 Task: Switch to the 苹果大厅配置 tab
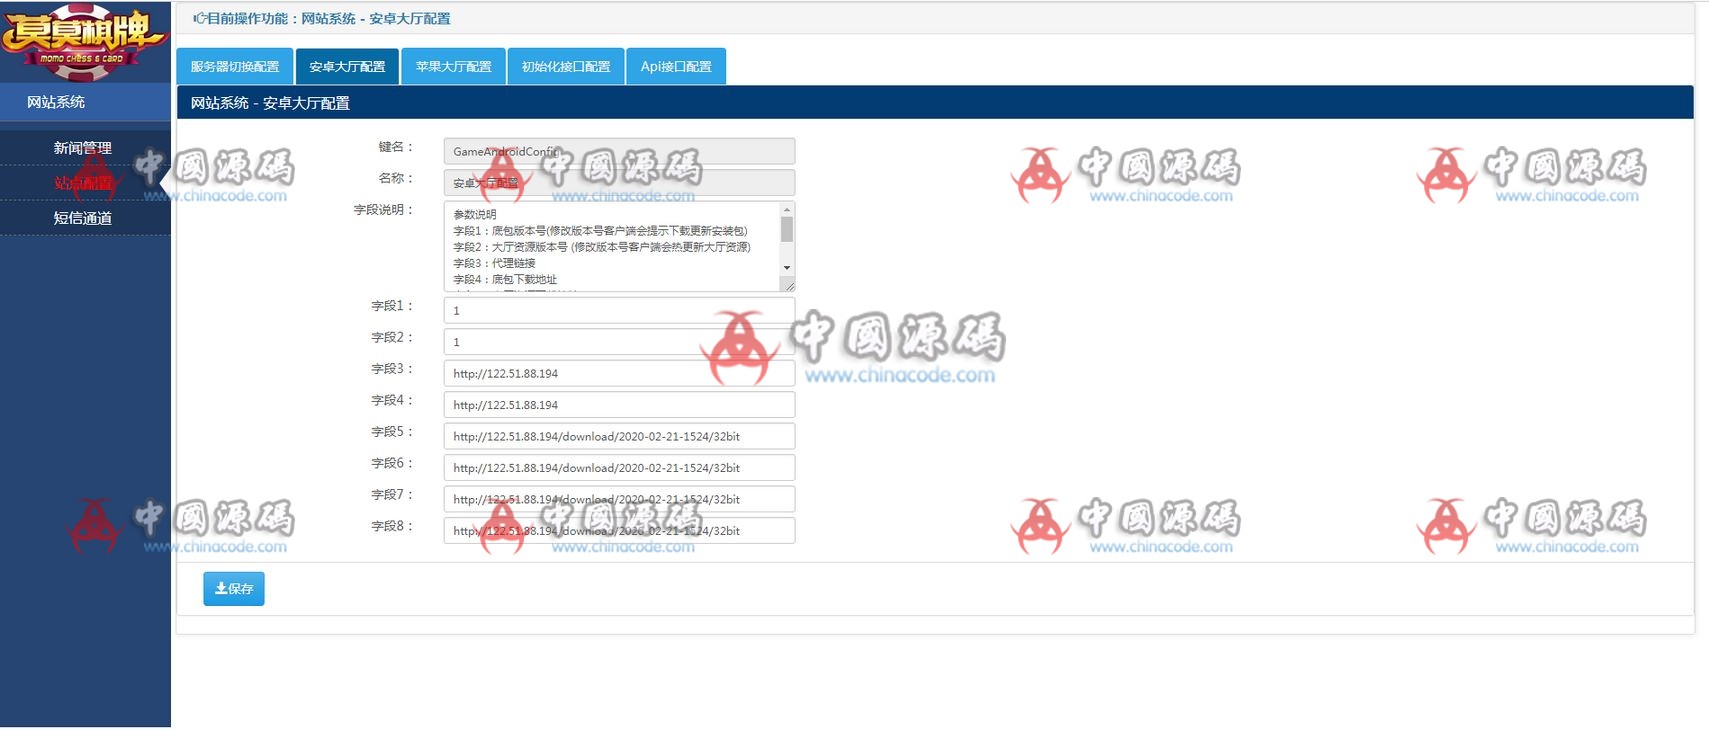(x=453, y=67)
